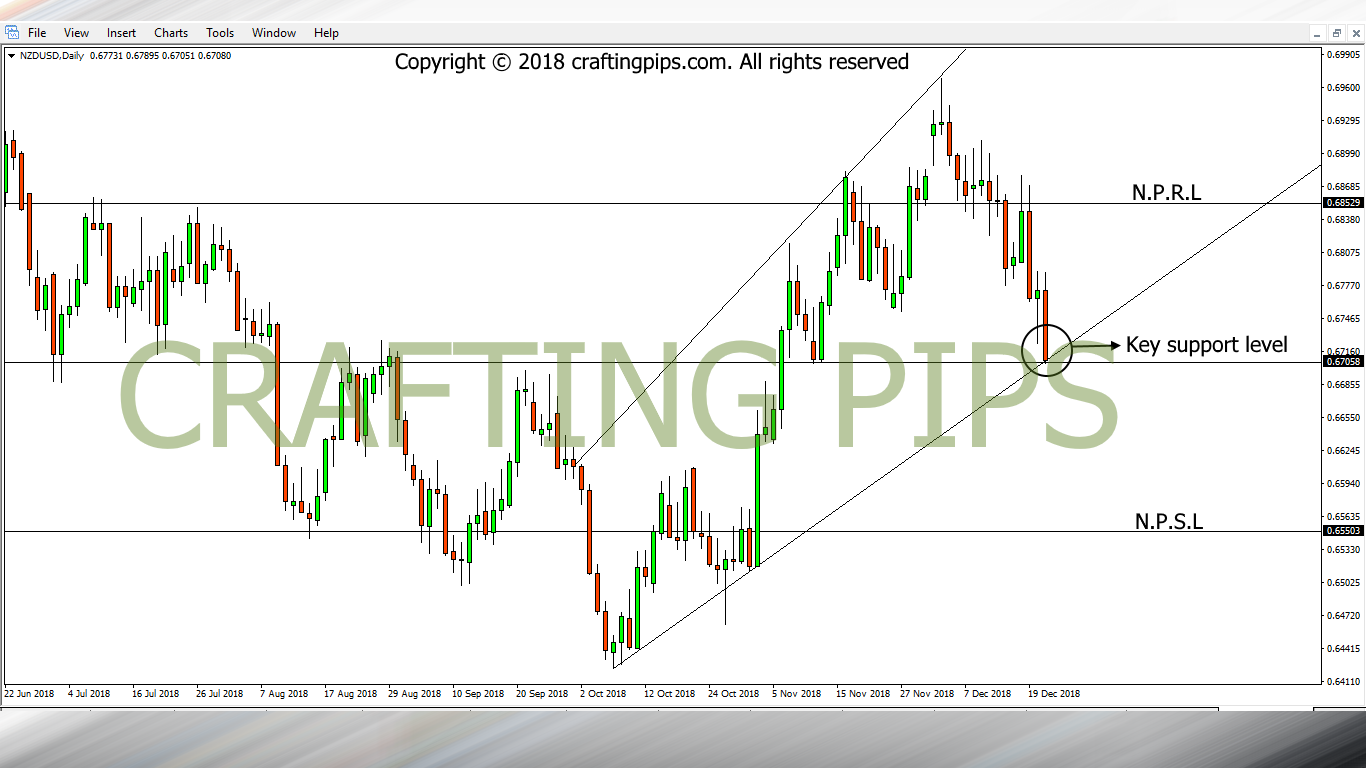Image resolution: width=1366 pixels, height=768 pixels.
Task: Click the 24 Oct 2018 date label
Action: [x=734, y=693]
